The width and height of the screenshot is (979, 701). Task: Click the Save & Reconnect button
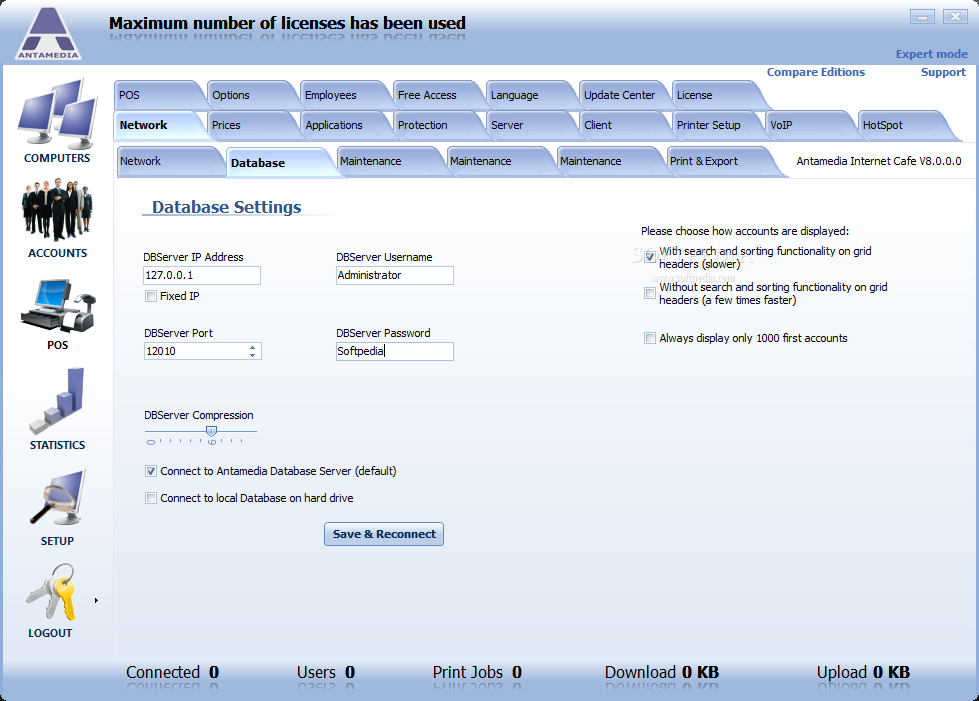coord(384,534)
